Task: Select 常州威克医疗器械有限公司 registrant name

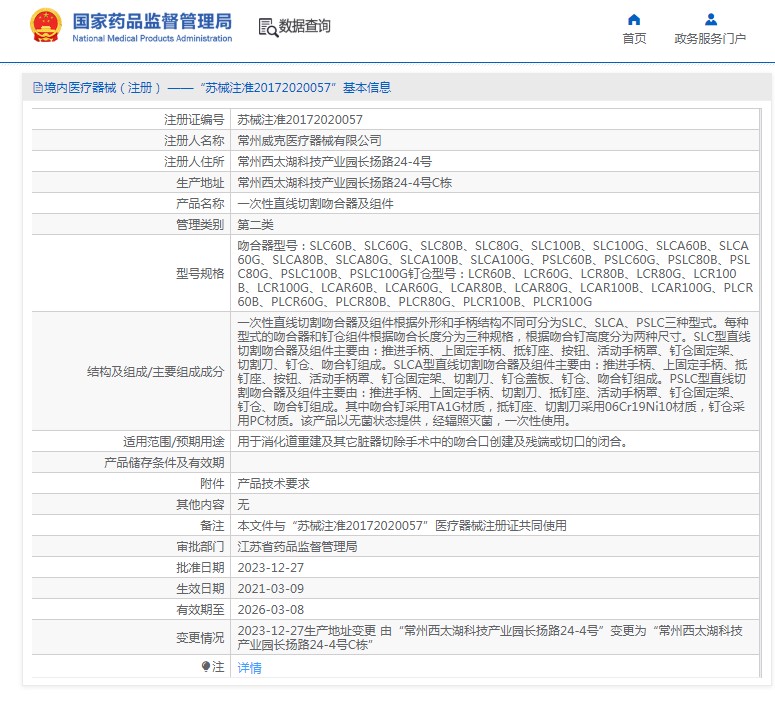Action: pos(309,141)
